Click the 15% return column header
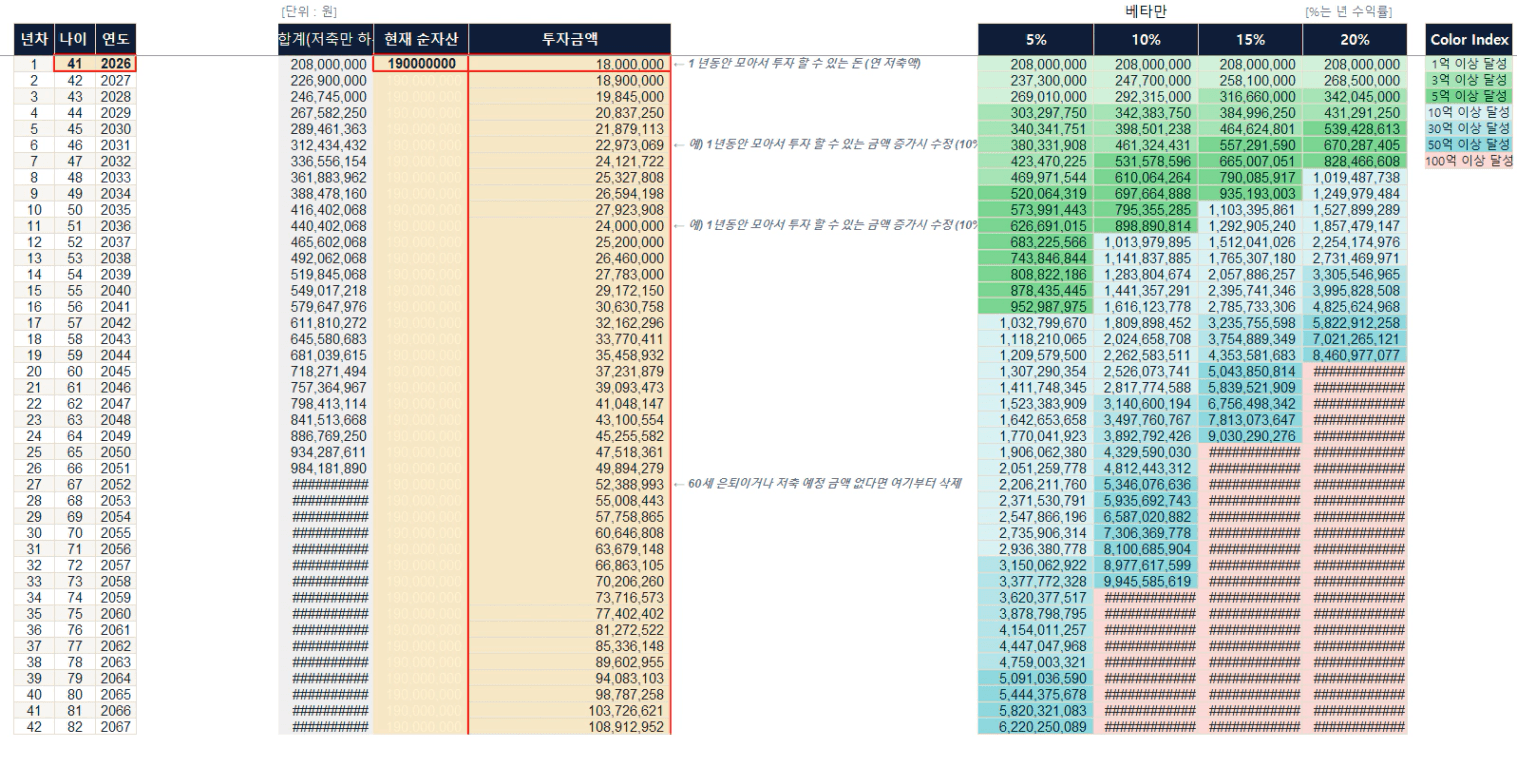Image resolution: width=1517 pixels, height=767 pixels. (1249, 39)
